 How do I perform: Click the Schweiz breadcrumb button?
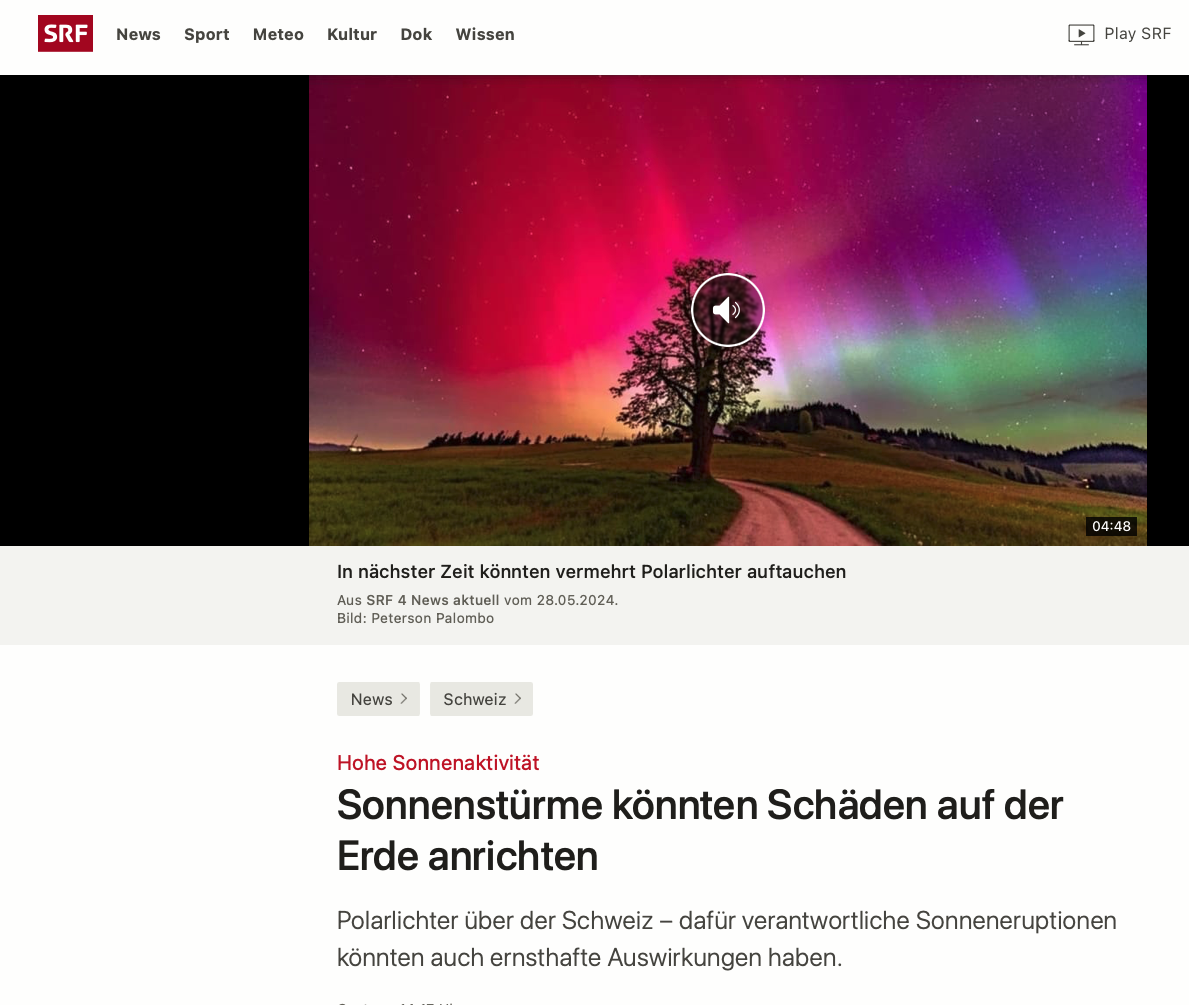pyautogui.click(x=482, y=699)
